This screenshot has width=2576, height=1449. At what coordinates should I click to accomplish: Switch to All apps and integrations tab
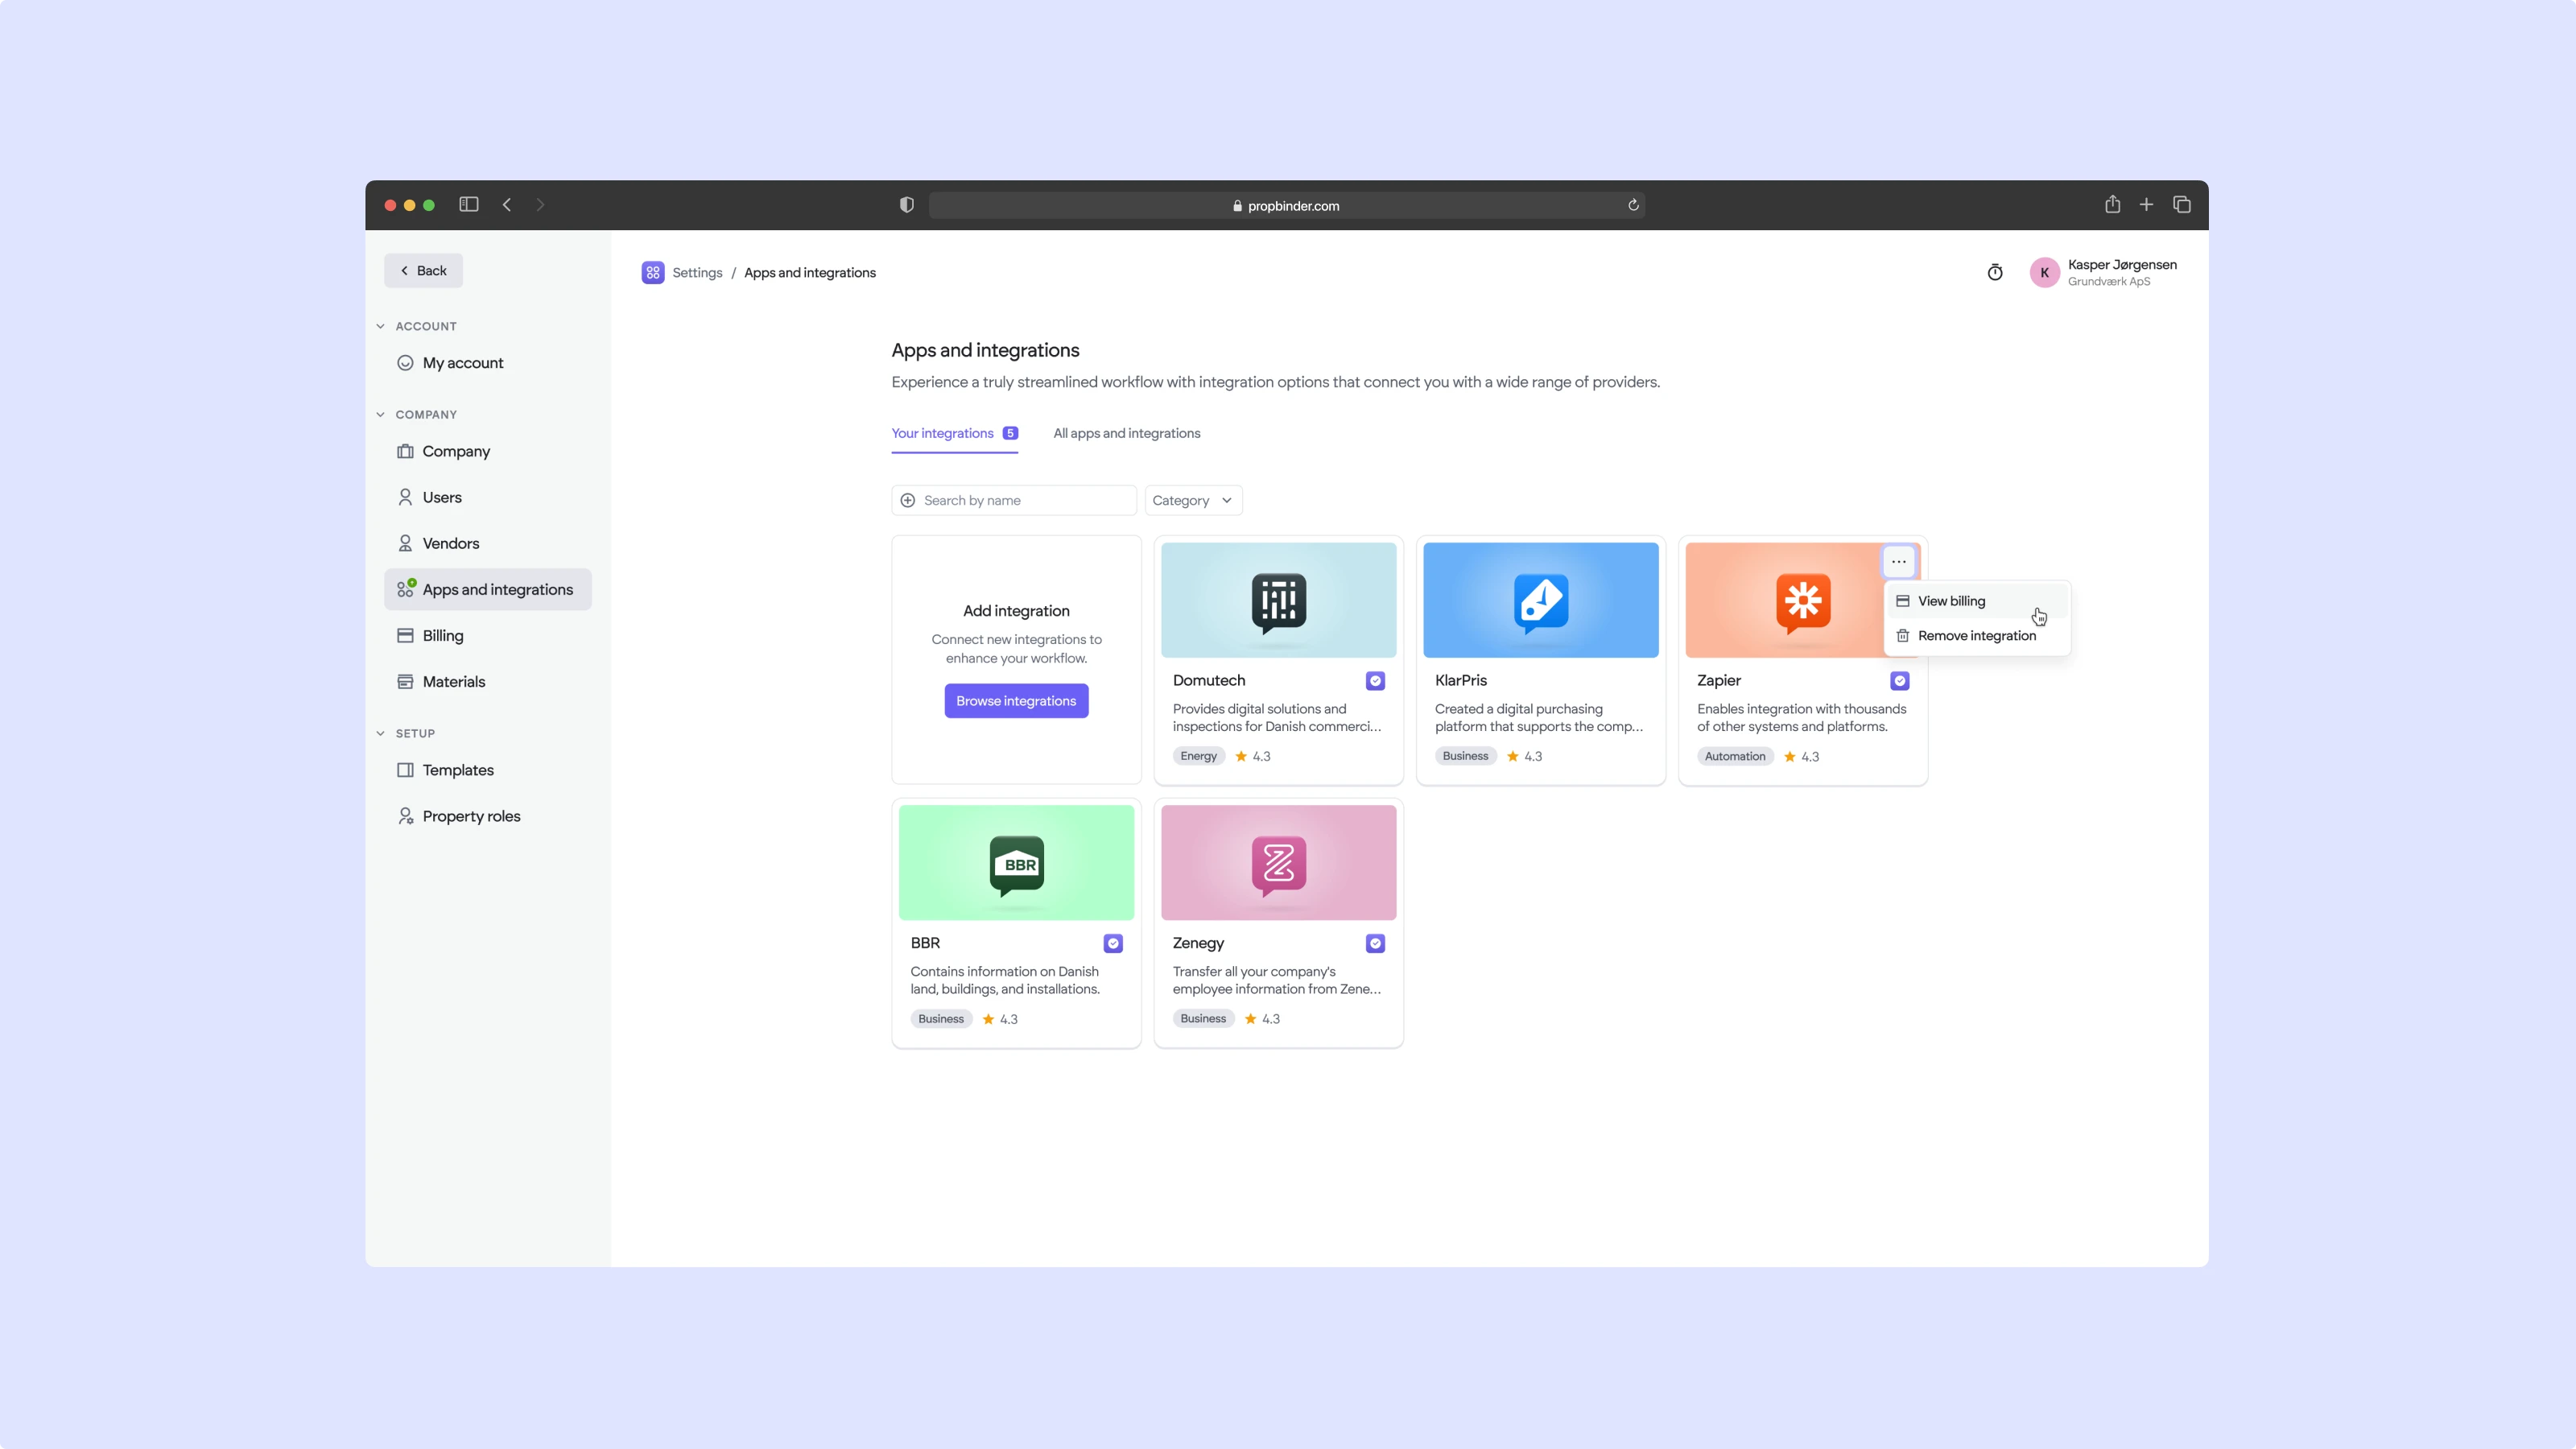[x=1126, y=433]
